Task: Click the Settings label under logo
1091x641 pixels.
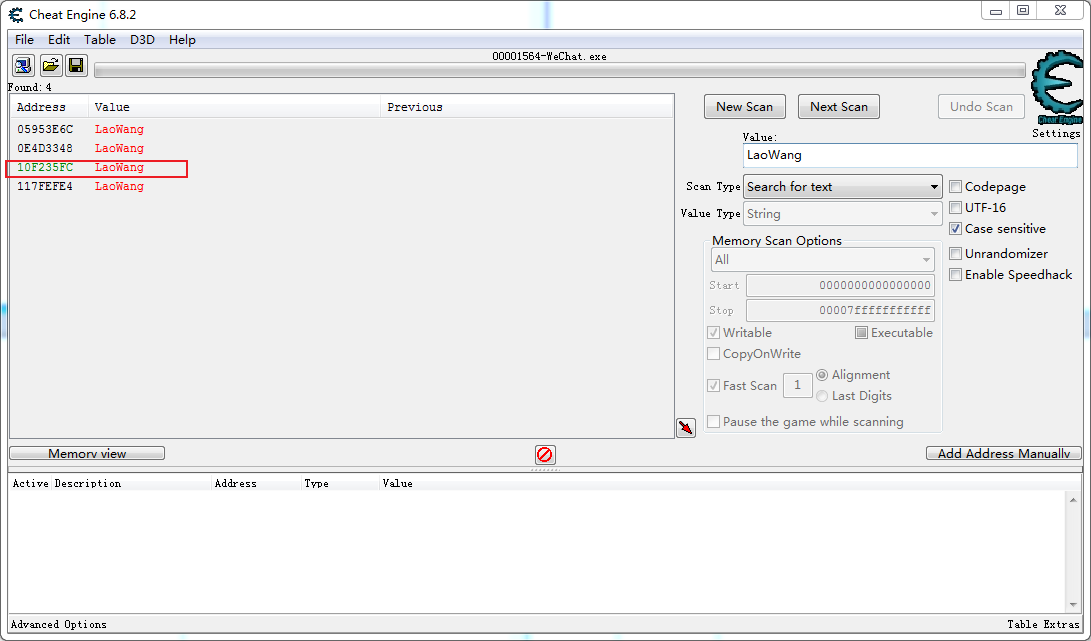Action: click(x=1056, y=134)
